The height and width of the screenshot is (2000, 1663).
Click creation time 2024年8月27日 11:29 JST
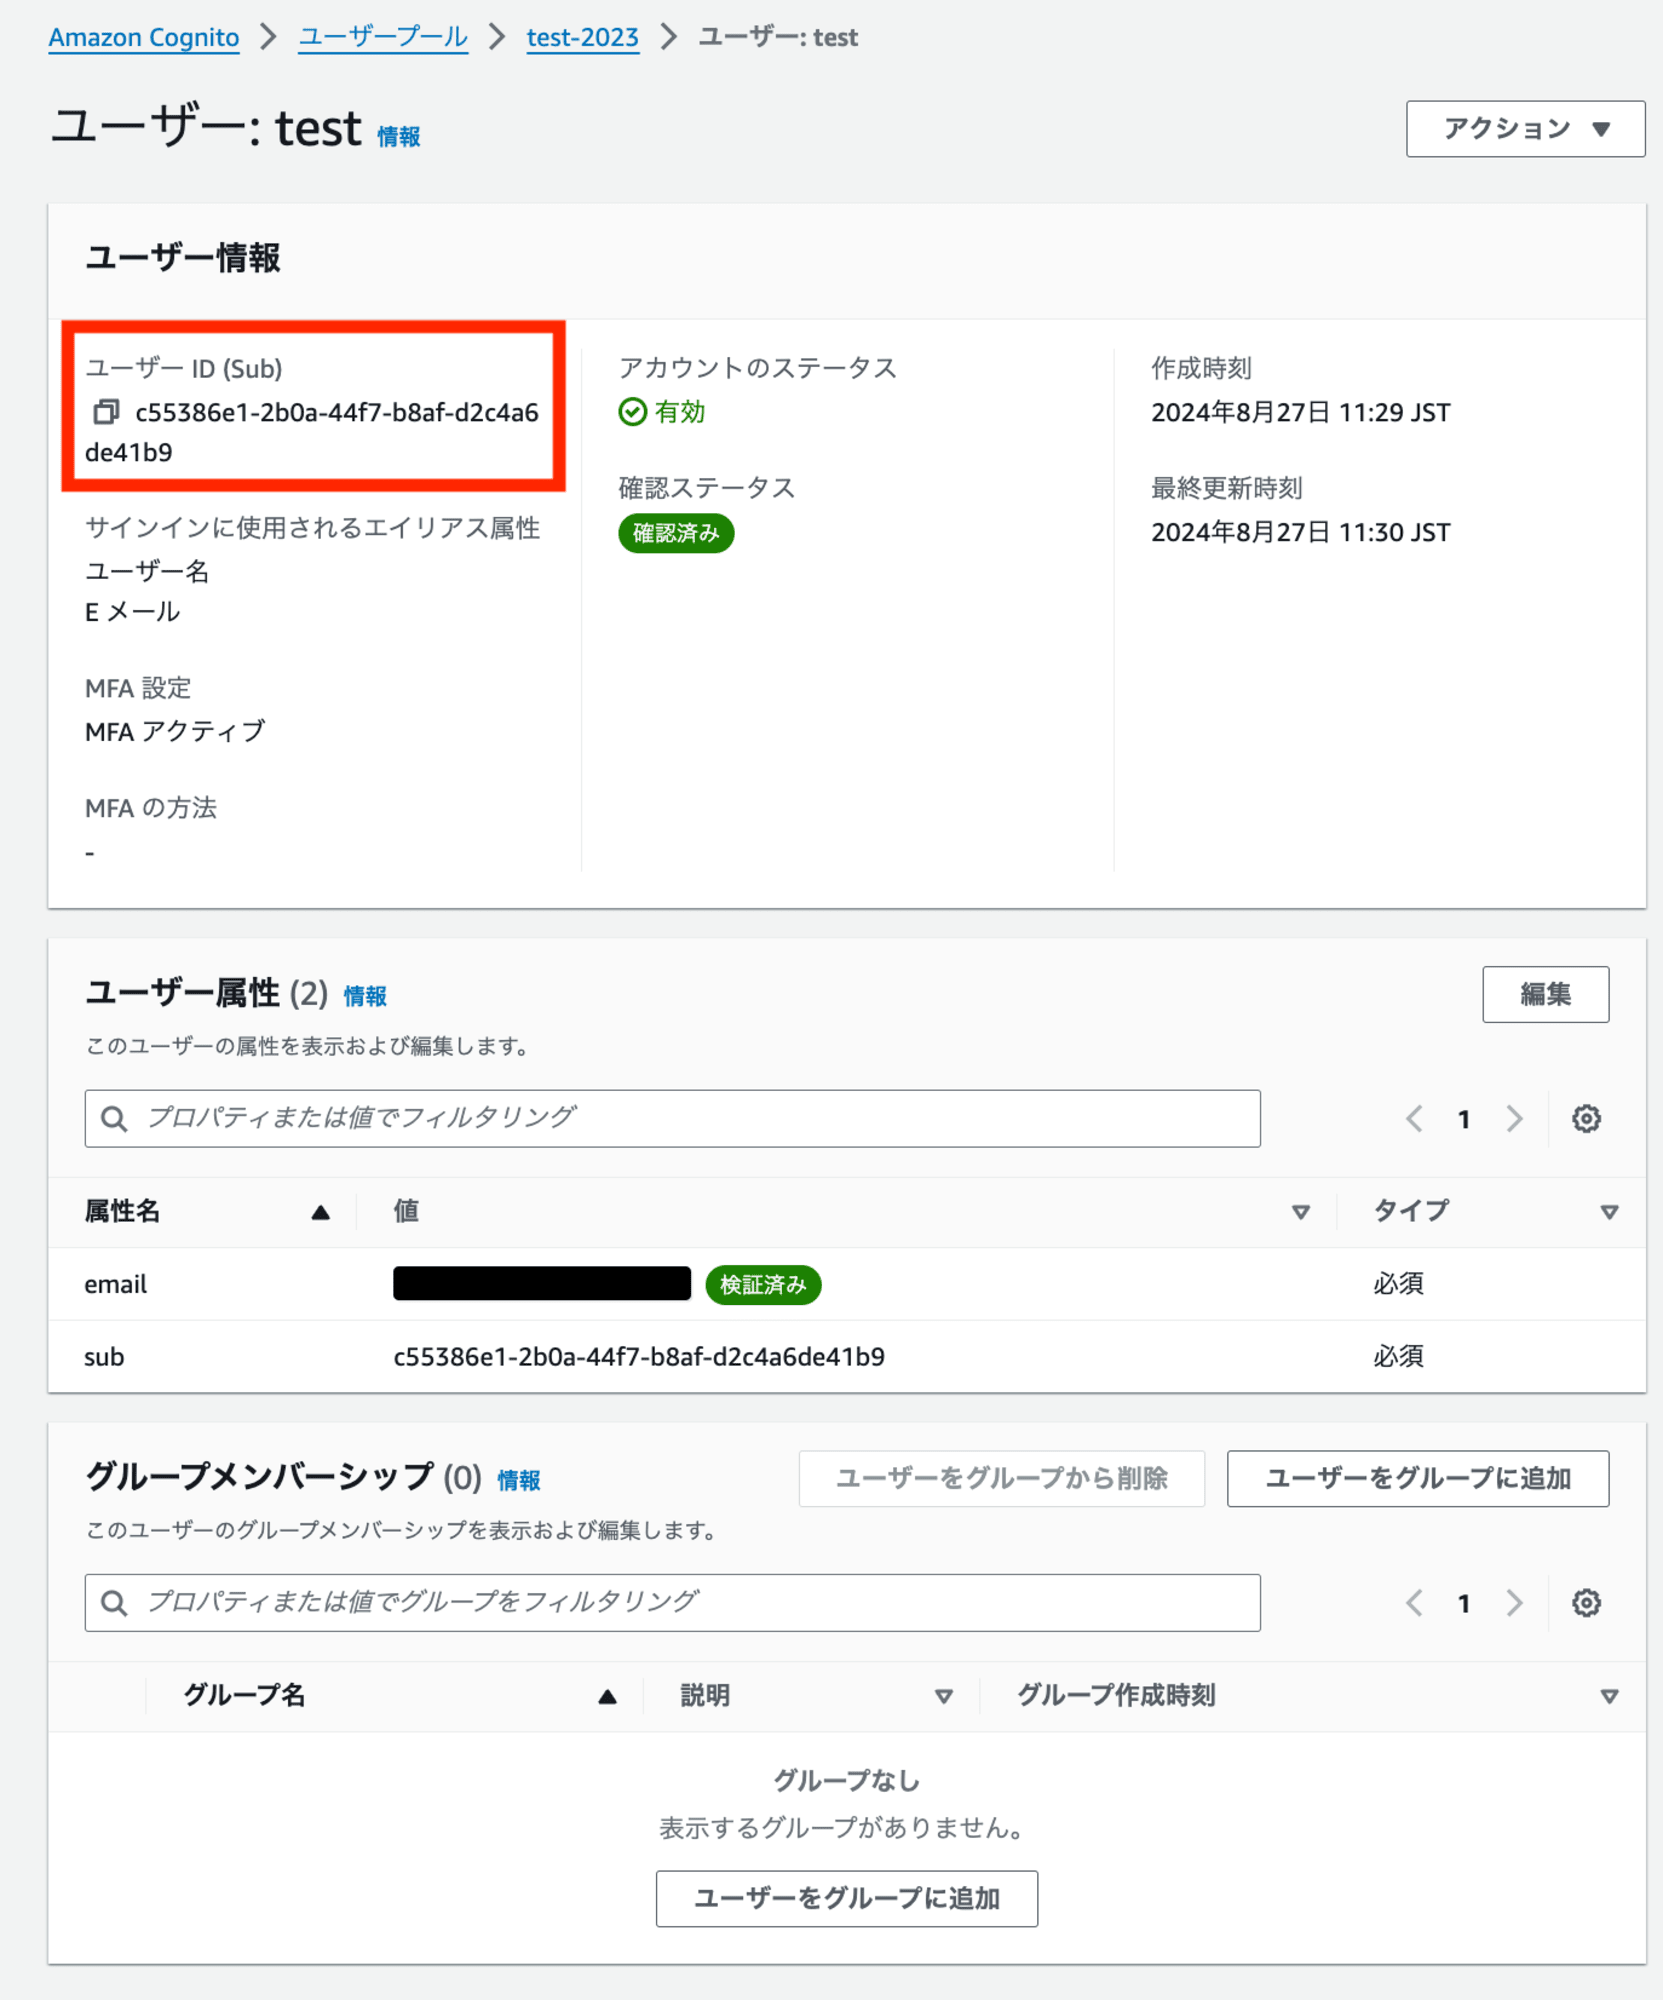(1300, 412)
